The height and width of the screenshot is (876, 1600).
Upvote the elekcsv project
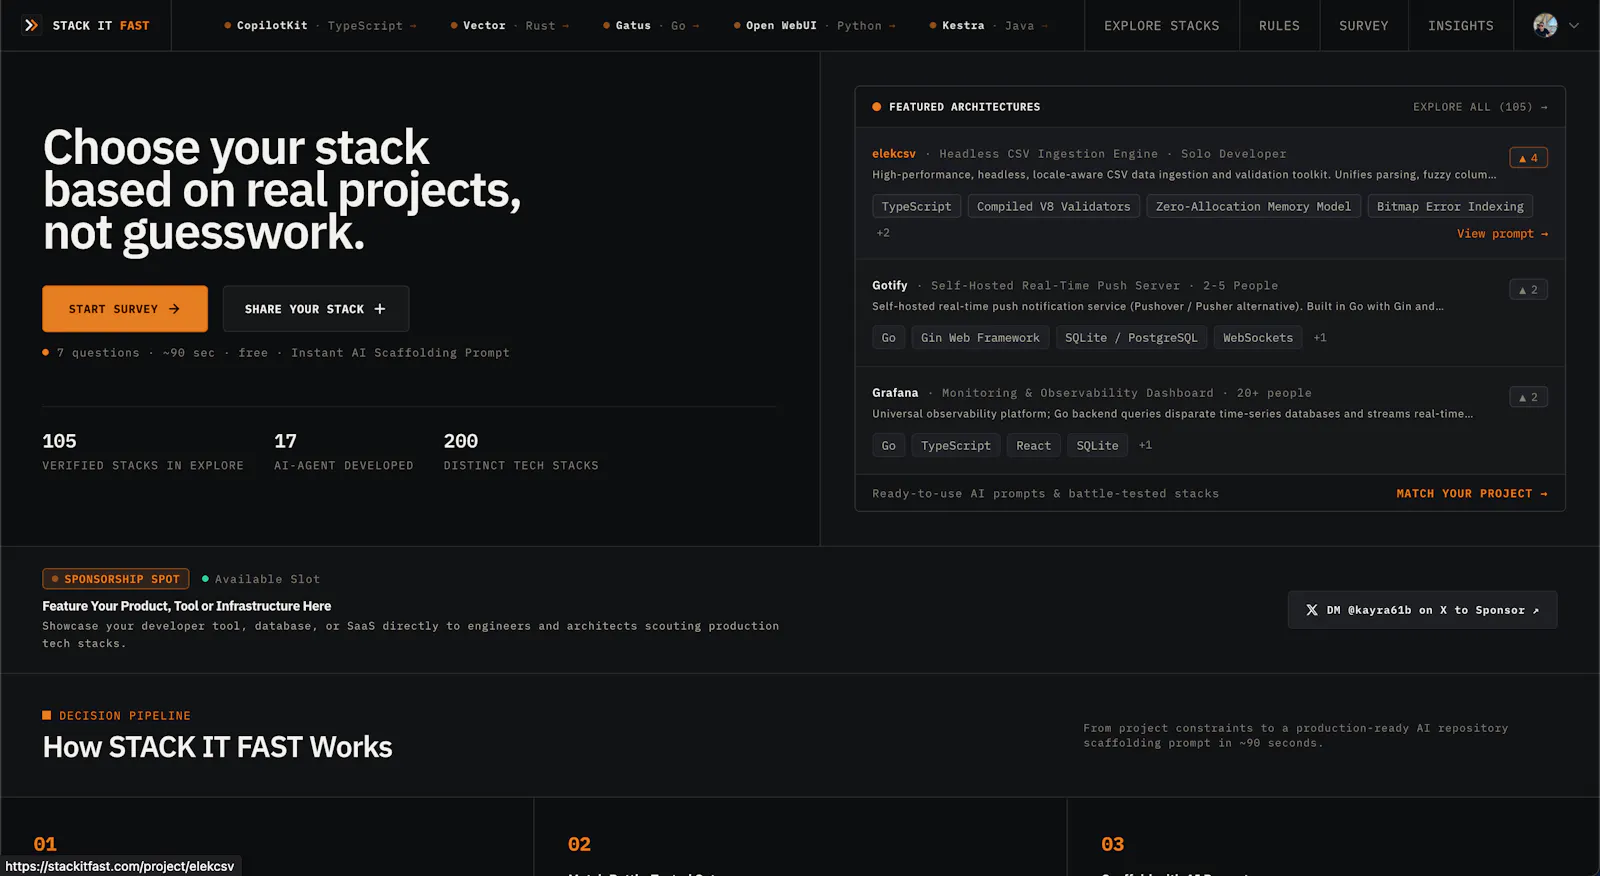pyautogui.click(x=1528, y=158)
